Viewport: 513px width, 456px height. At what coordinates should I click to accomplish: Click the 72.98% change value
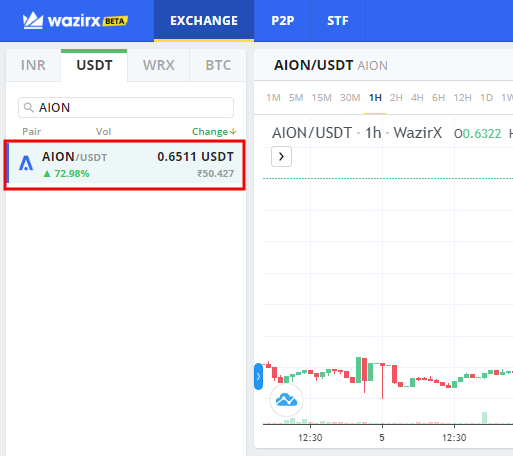tap(66, 174)
